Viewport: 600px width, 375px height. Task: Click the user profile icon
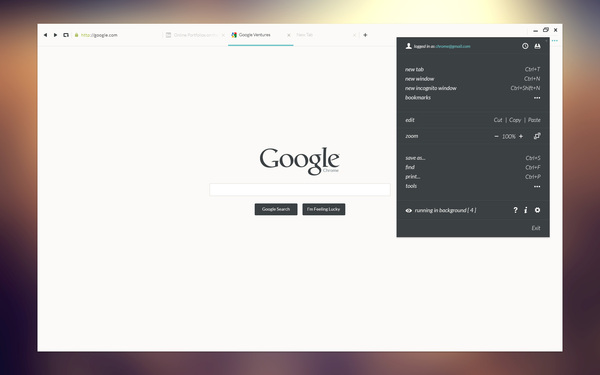(408, 46)
